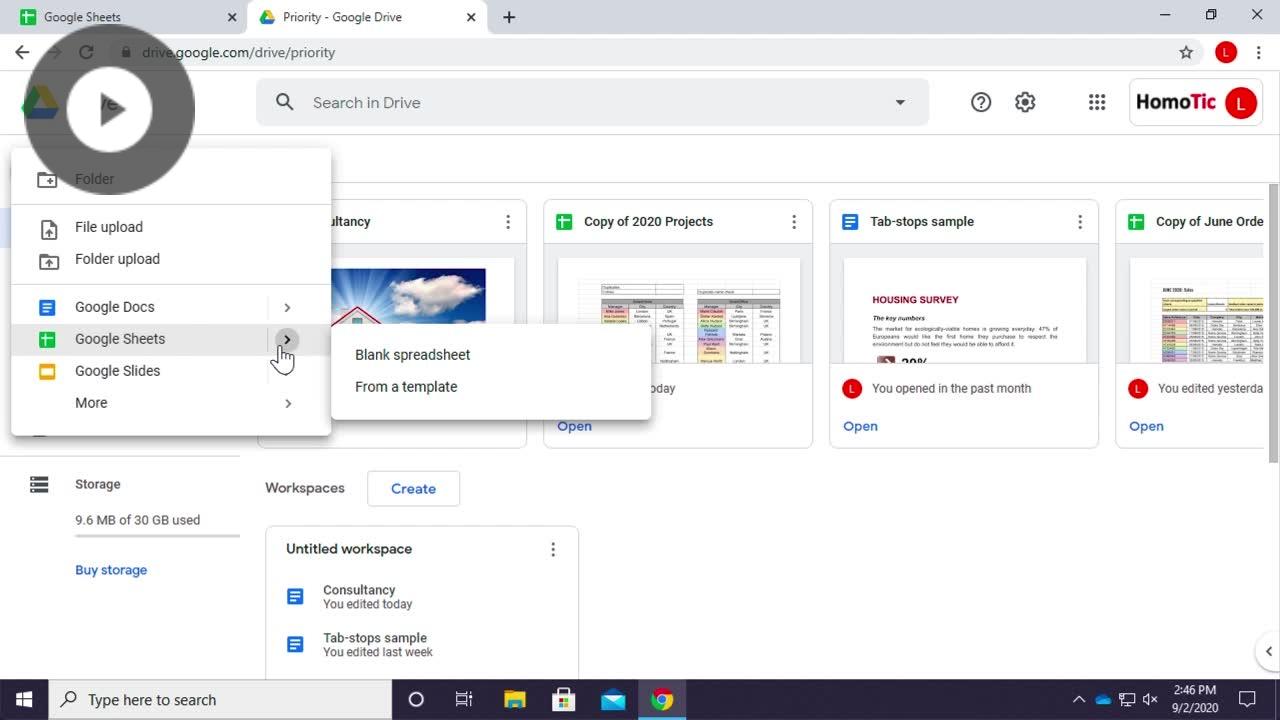Image resolution: width=1280 pixels, height=720 pixels.
Task: Show hidden system tray icons
Action: [1078, 700]
